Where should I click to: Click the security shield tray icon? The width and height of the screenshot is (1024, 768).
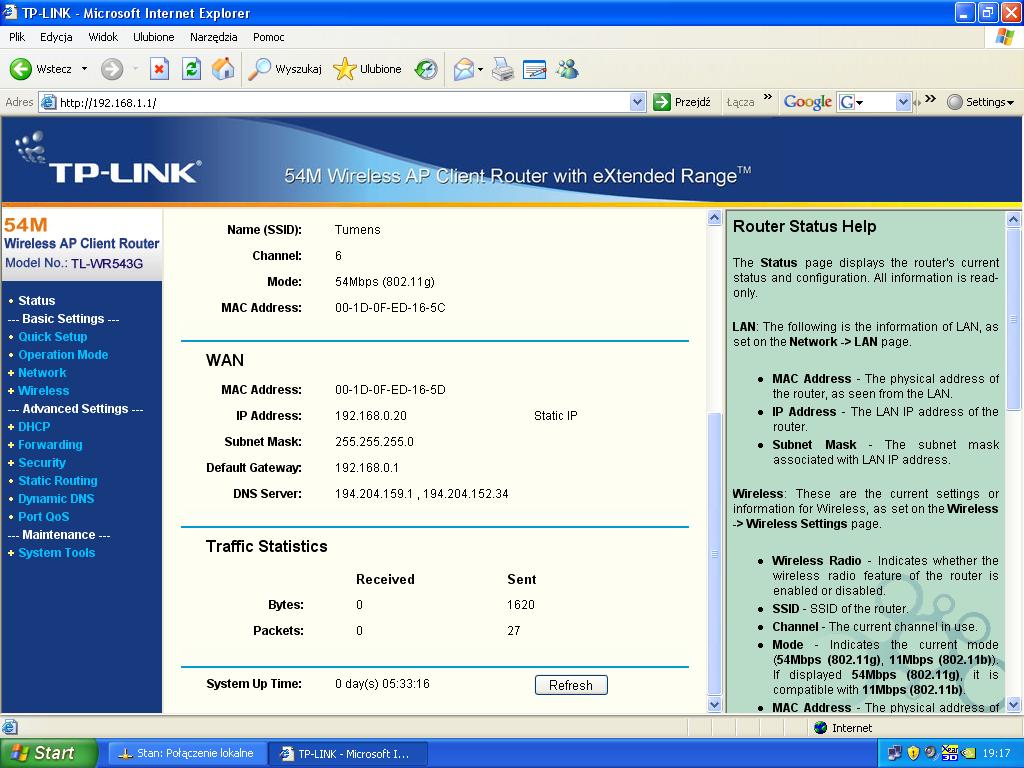[x=913, y=753]
